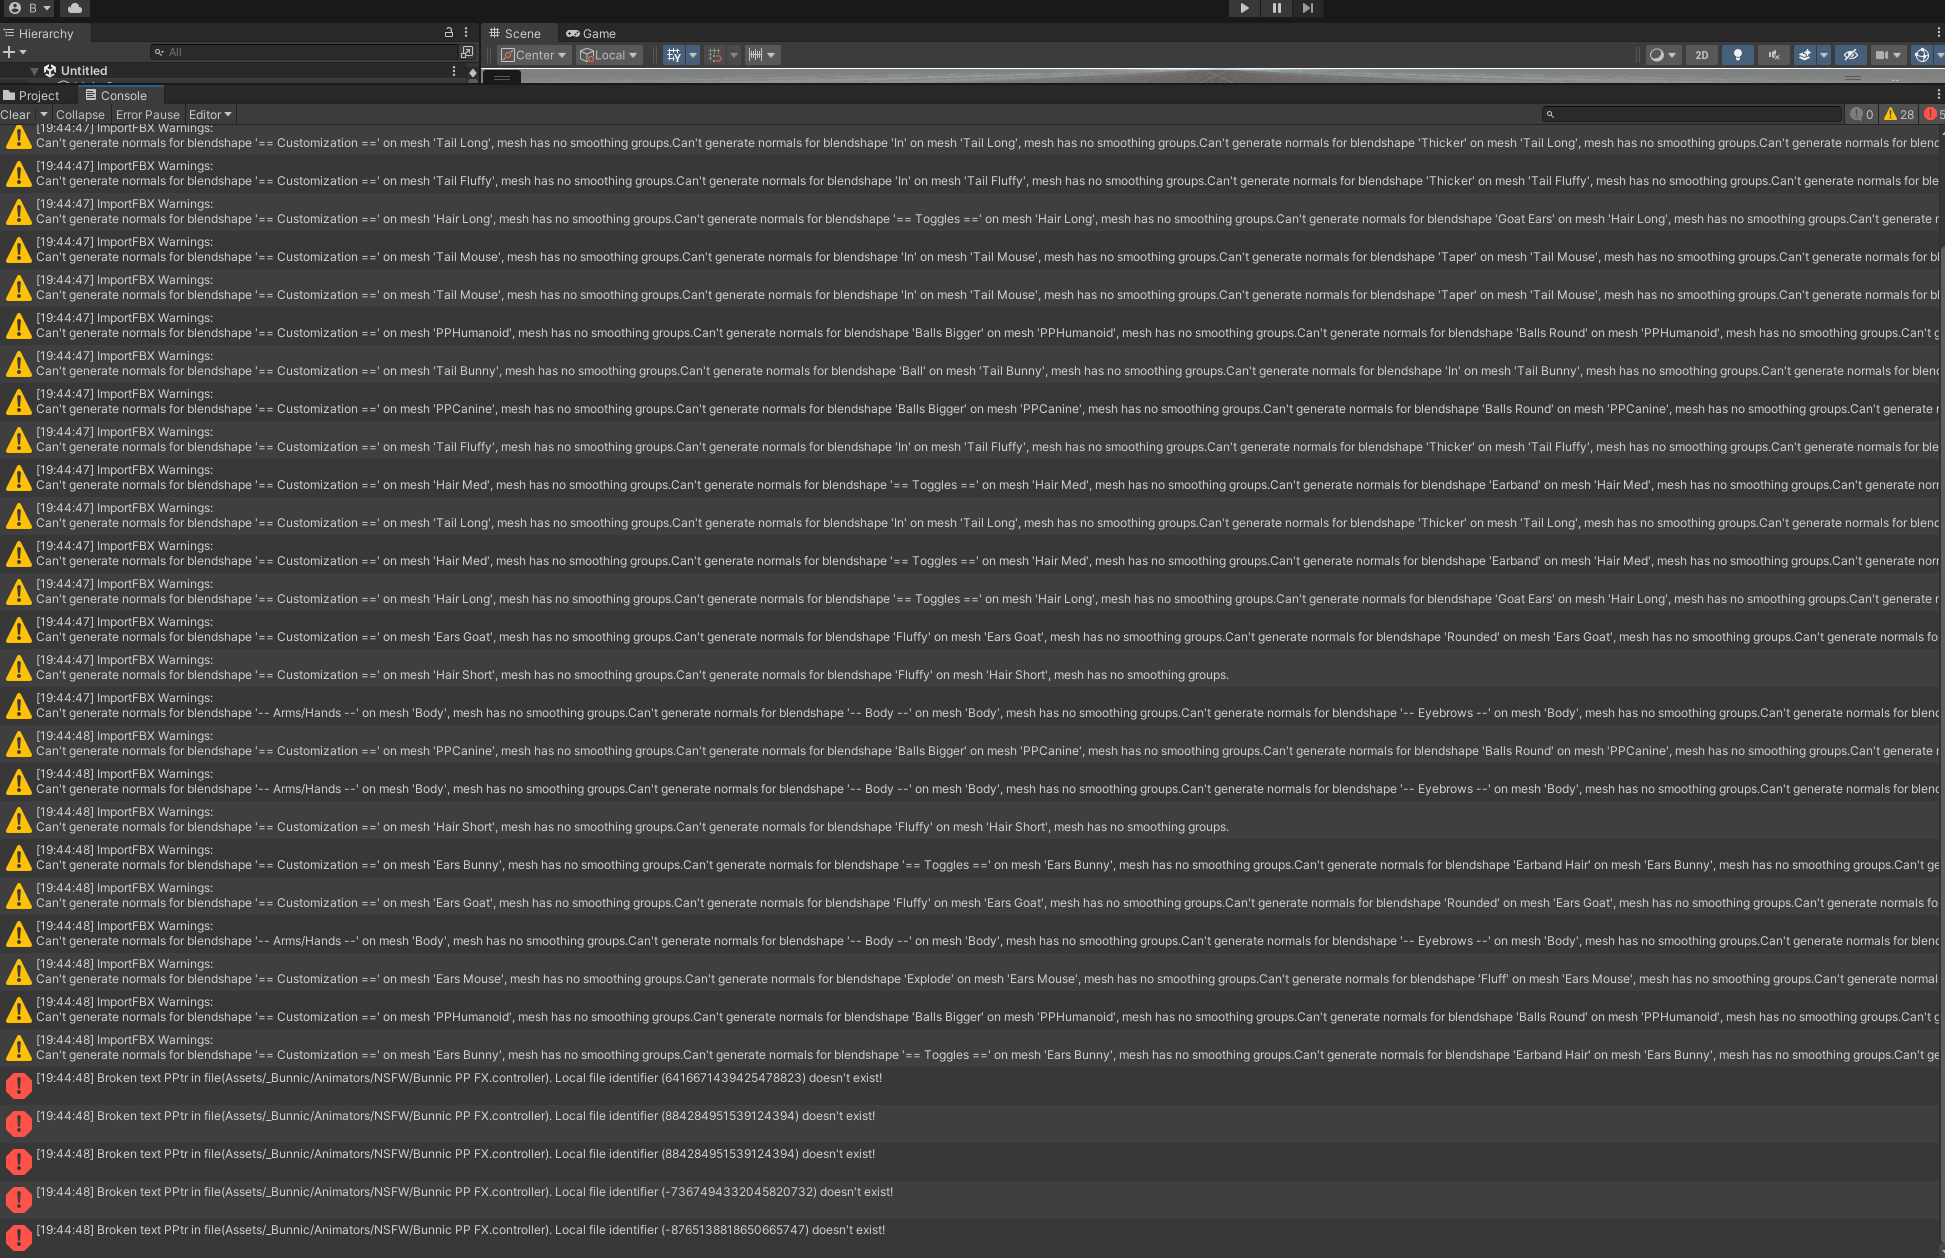
Task: Open the cloud services icon
Action: pos(75,8)
